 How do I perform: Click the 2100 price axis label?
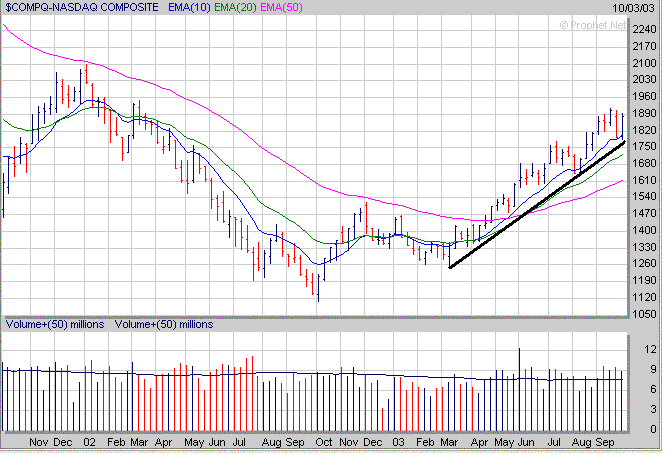click(644, 63)
